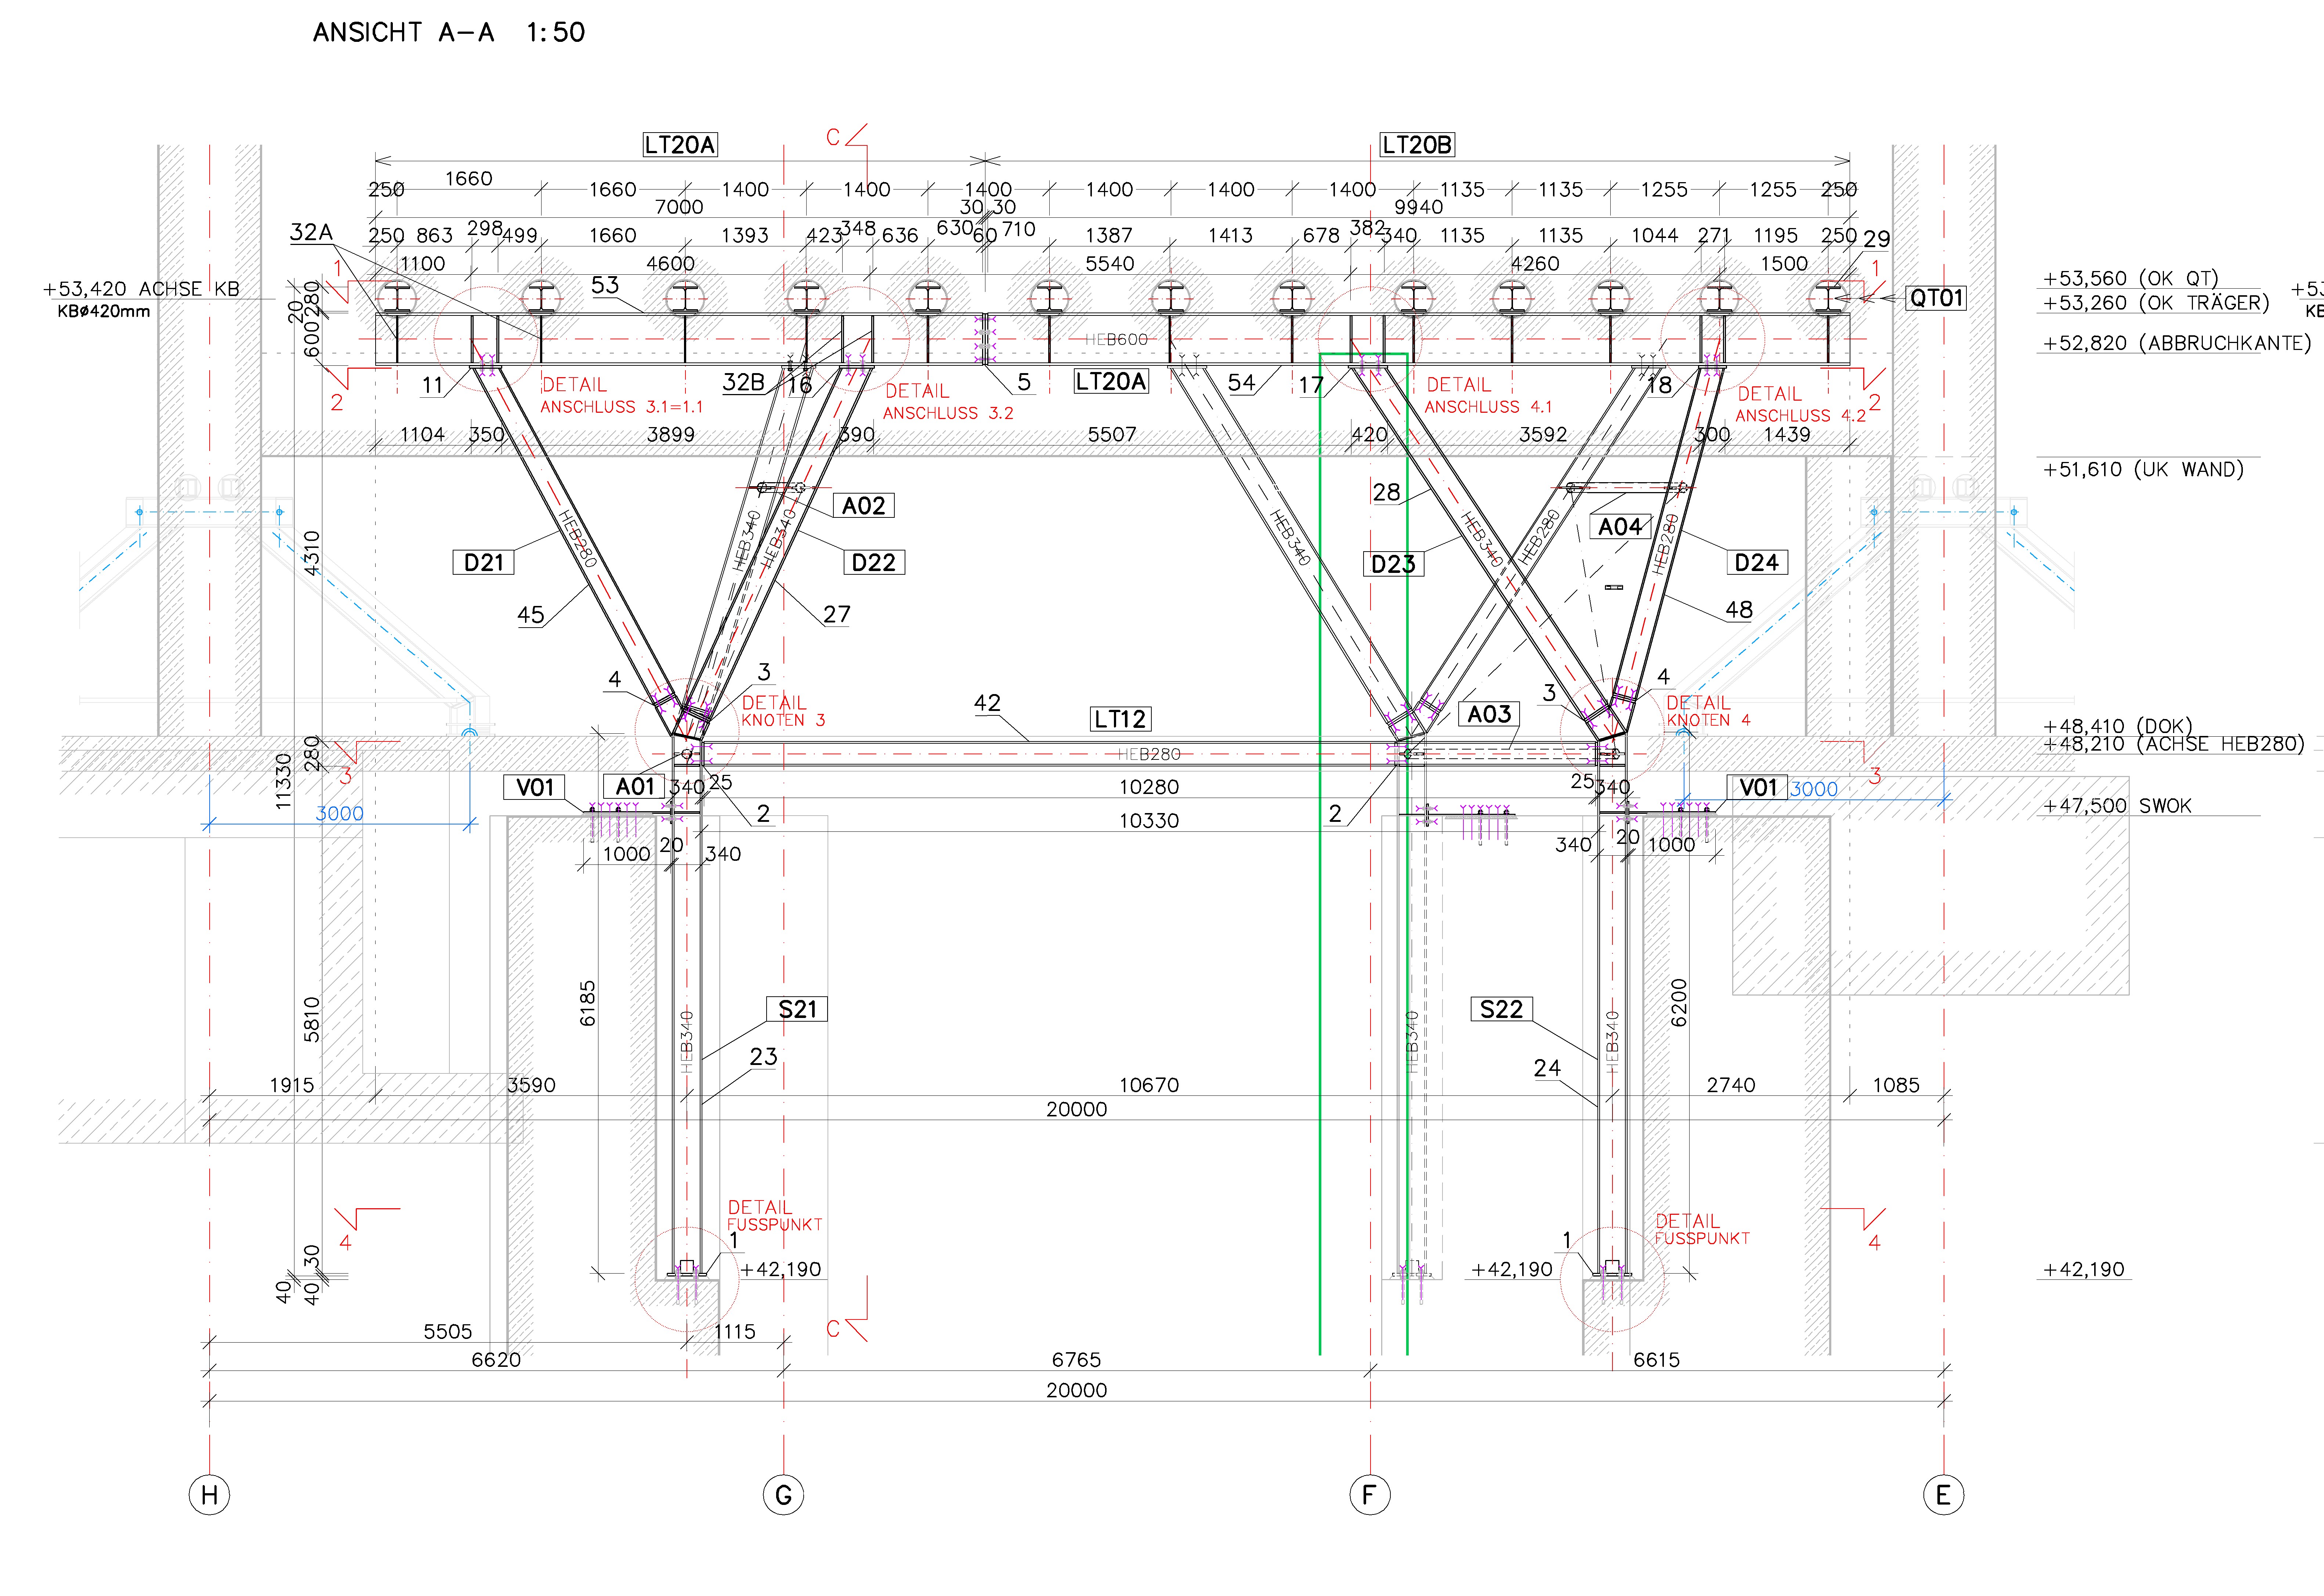Click position number "29" near QT01
This screenshot has height=1596, width=2324.
(1876, 239)
